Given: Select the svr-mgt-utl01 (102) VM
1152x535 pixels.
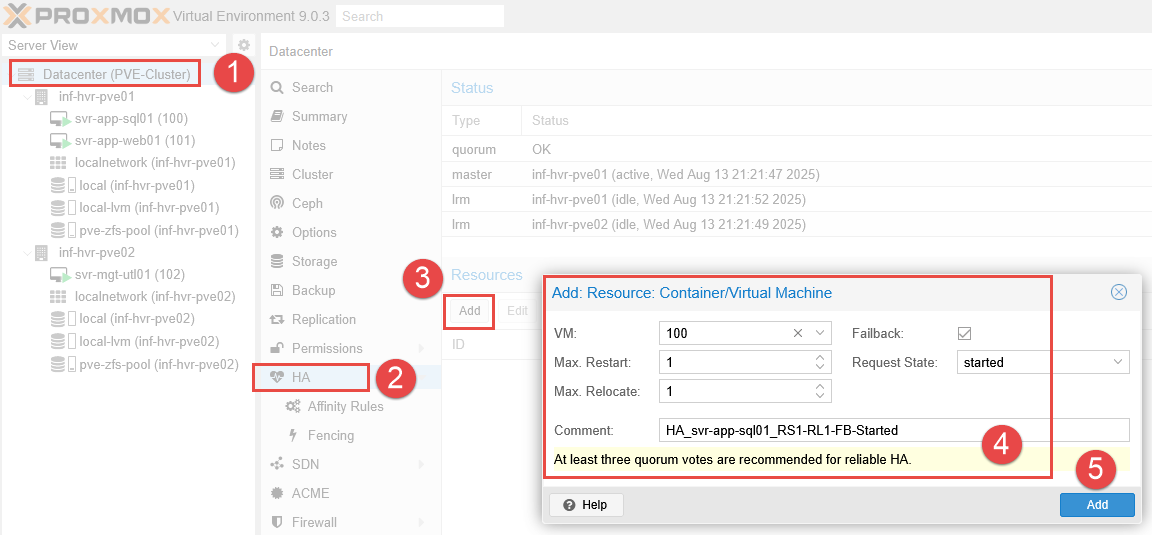Looking at the screenshot, I should [x=129, y=274].
